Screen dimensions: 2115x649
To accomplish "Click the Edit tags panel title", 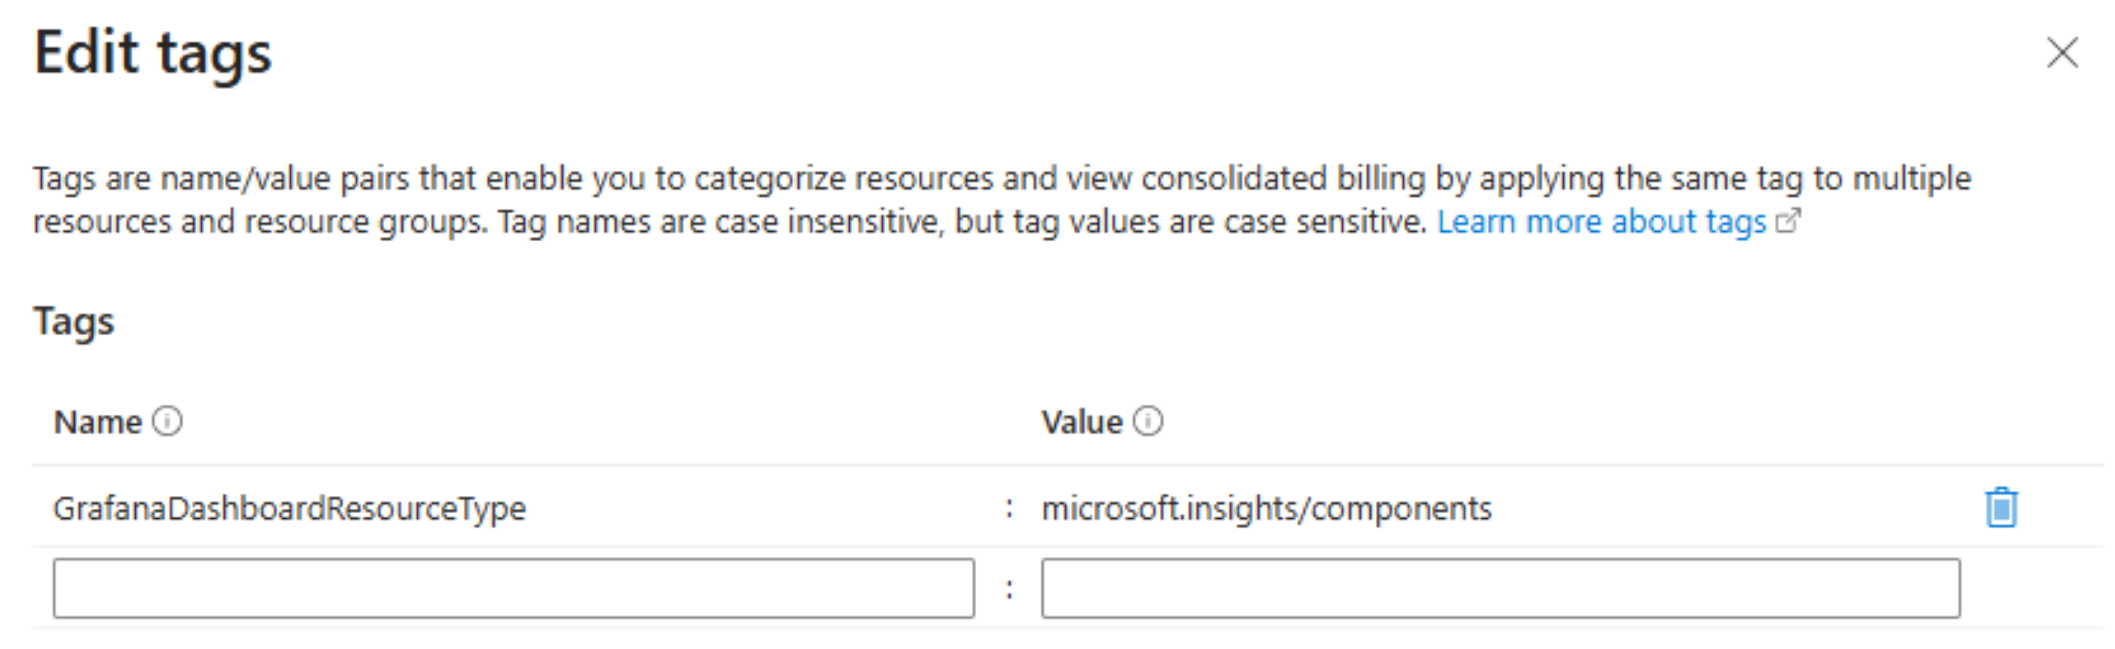I will tap(153, 53).
